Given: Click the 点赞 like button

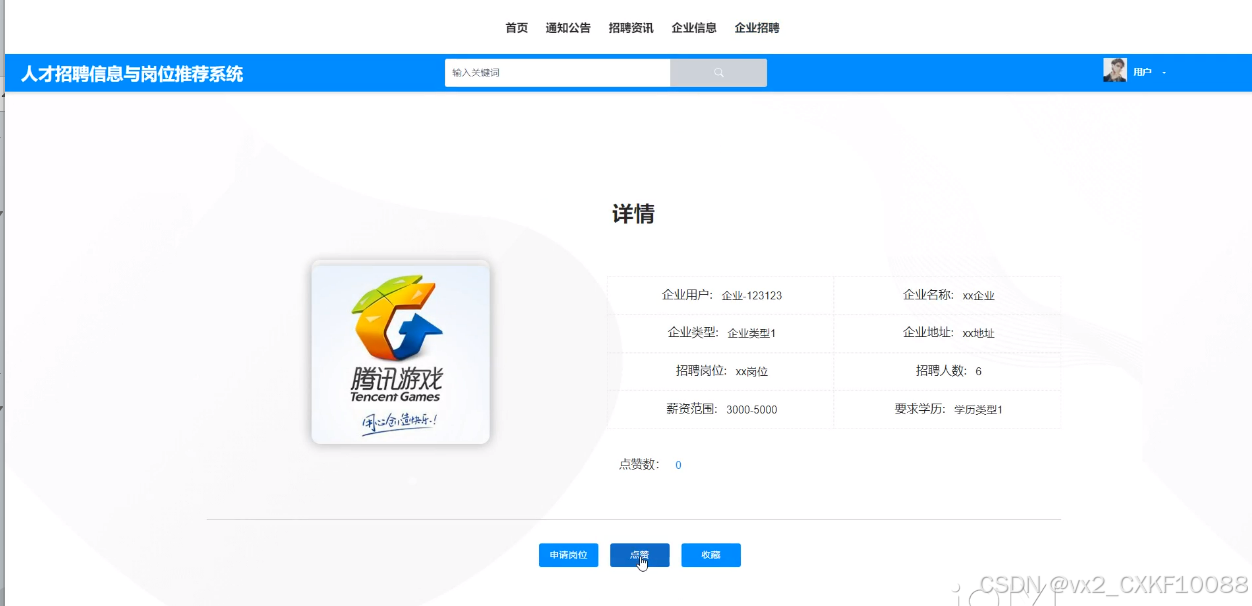Looking at the screenshot, I should coord(639,555).
